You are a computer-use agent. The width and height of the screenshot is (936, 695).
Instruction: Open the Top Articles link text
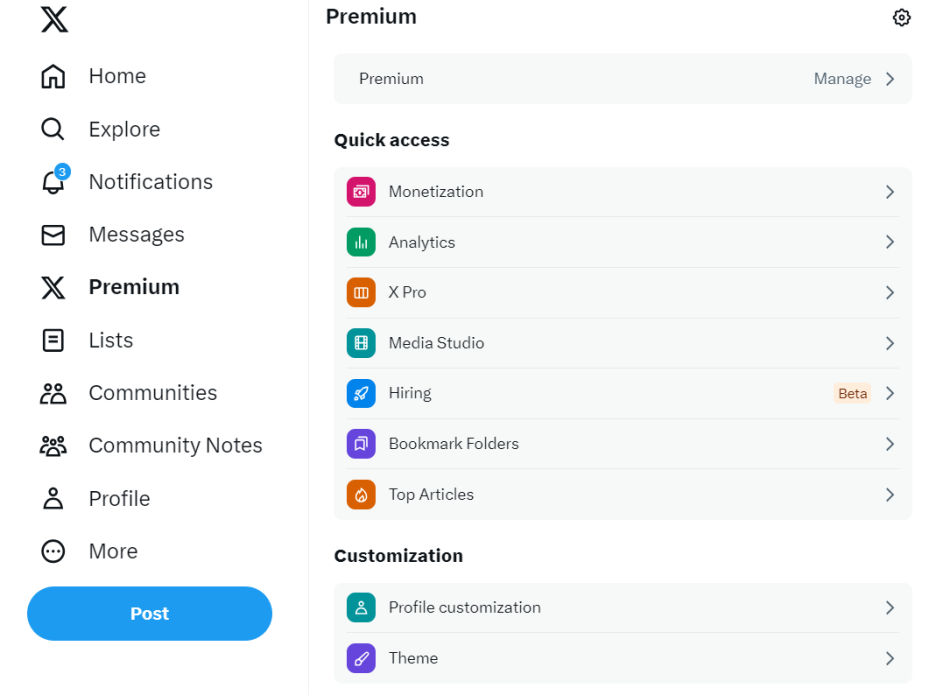coord(431,495)
